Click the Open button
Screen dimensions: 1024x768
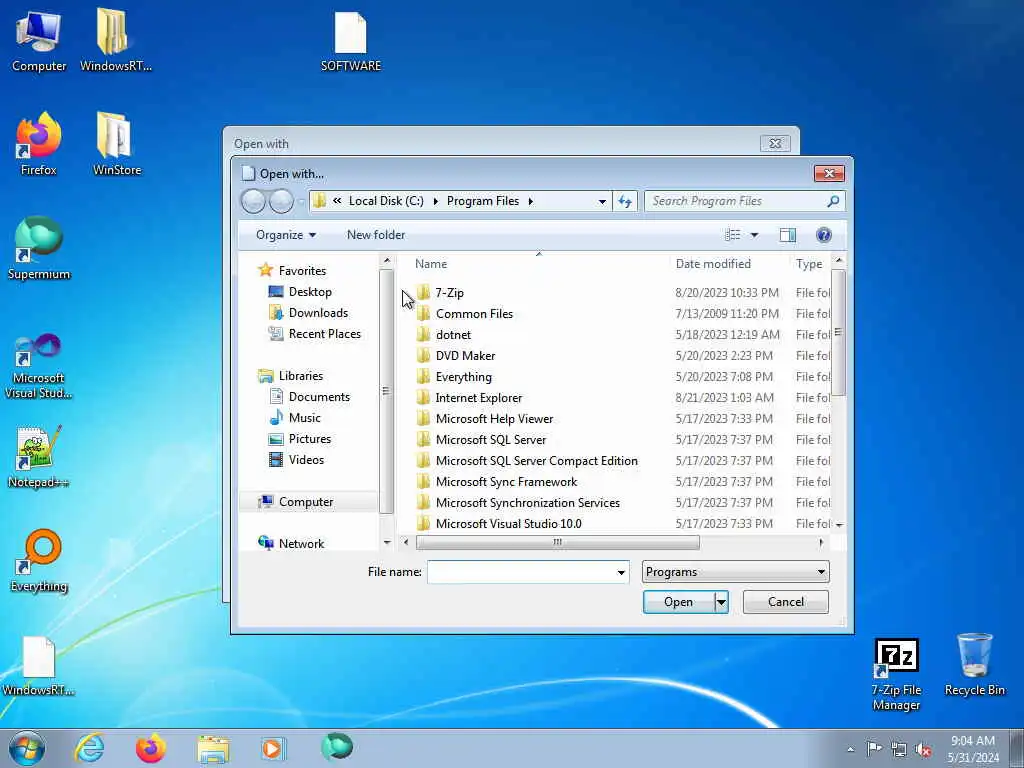[x=679, y=602]
